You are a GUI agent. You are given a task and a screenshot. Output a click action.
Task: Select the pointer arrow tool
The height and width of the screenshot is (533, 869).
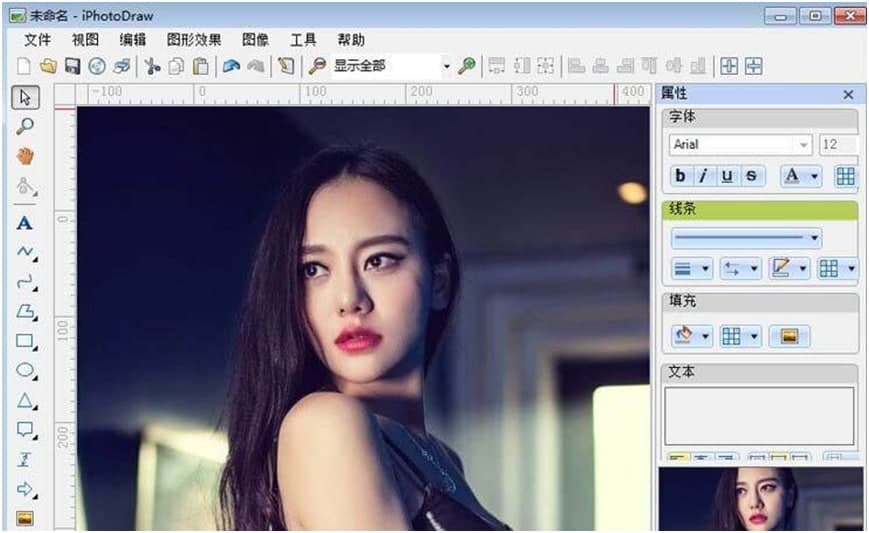(25, 98)
